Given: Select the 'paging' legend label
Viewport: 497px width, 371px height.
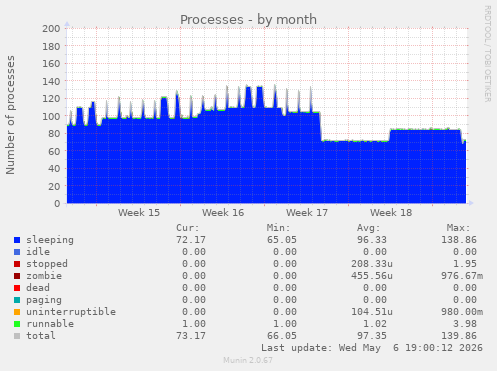Looking at the screenshot, I should tap(44, 300).
